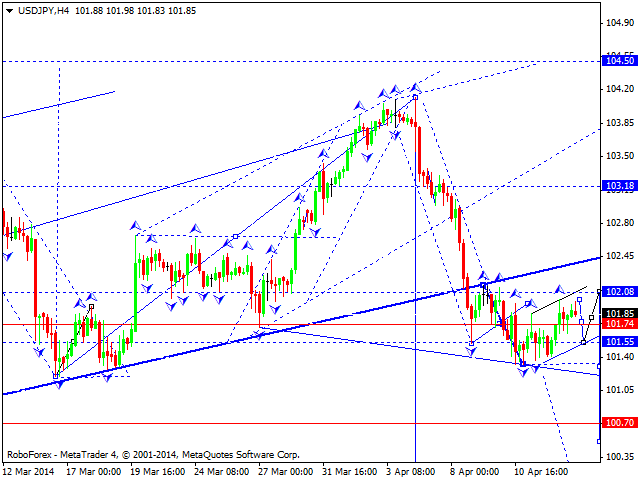Select the red 100.70 price level label

[620, 422]
